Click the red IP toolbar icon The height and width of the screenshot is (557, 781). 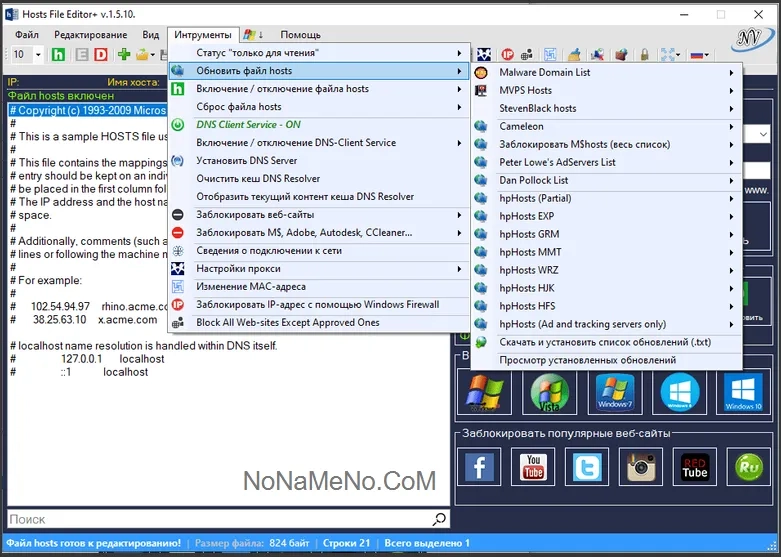tap(508, 54)
